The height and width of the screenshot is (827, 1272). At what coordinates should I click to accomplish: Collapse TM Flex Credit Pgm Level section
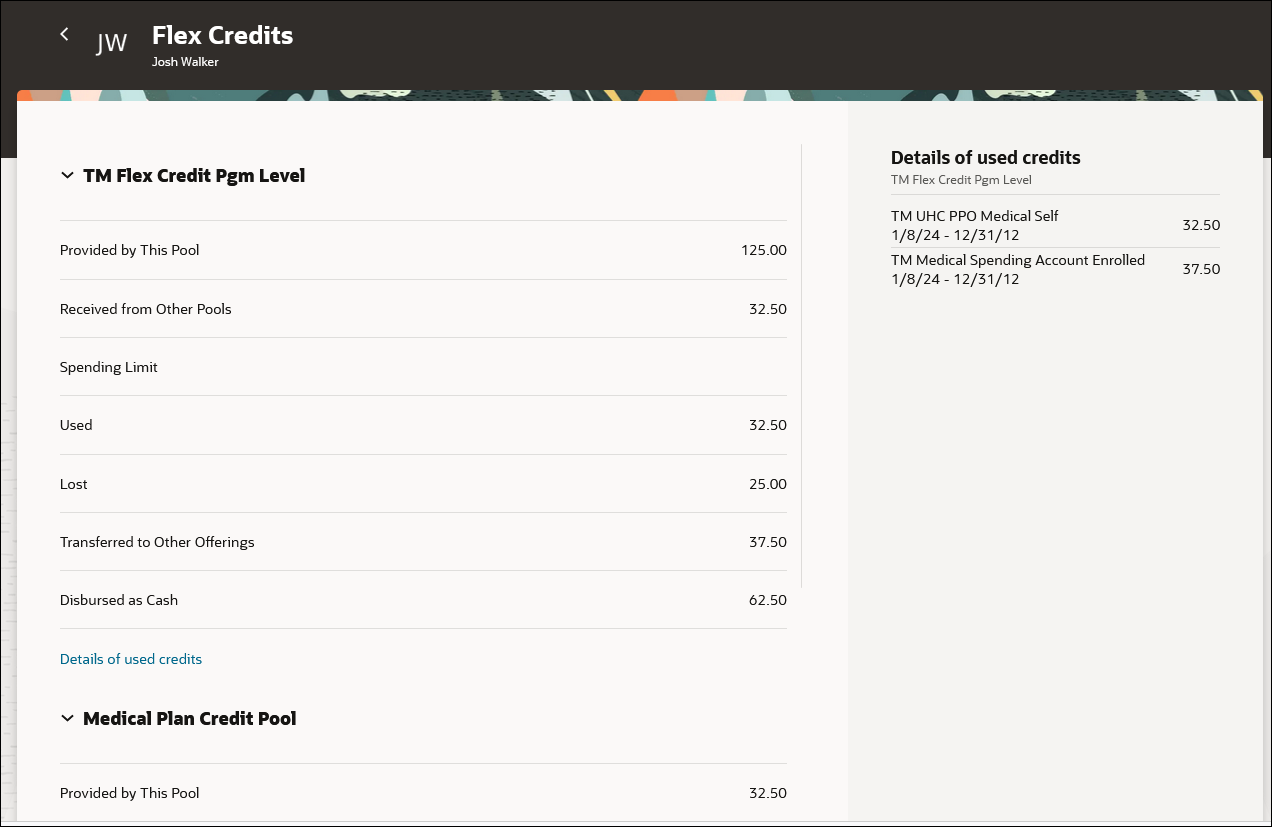coord(67,176)
